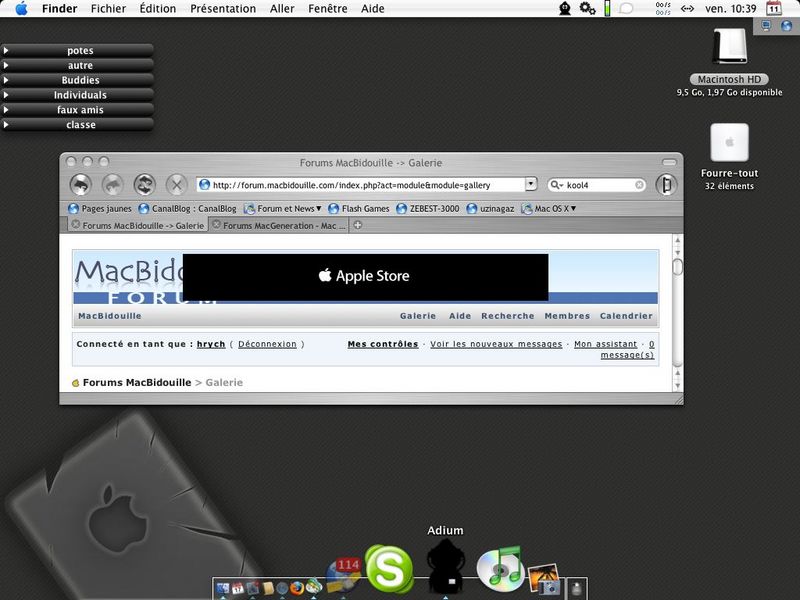This screenshot has width=800, height=600.
Task: Close the Forums MacBidouille -> Galerie tab
Action: [76, 224]
